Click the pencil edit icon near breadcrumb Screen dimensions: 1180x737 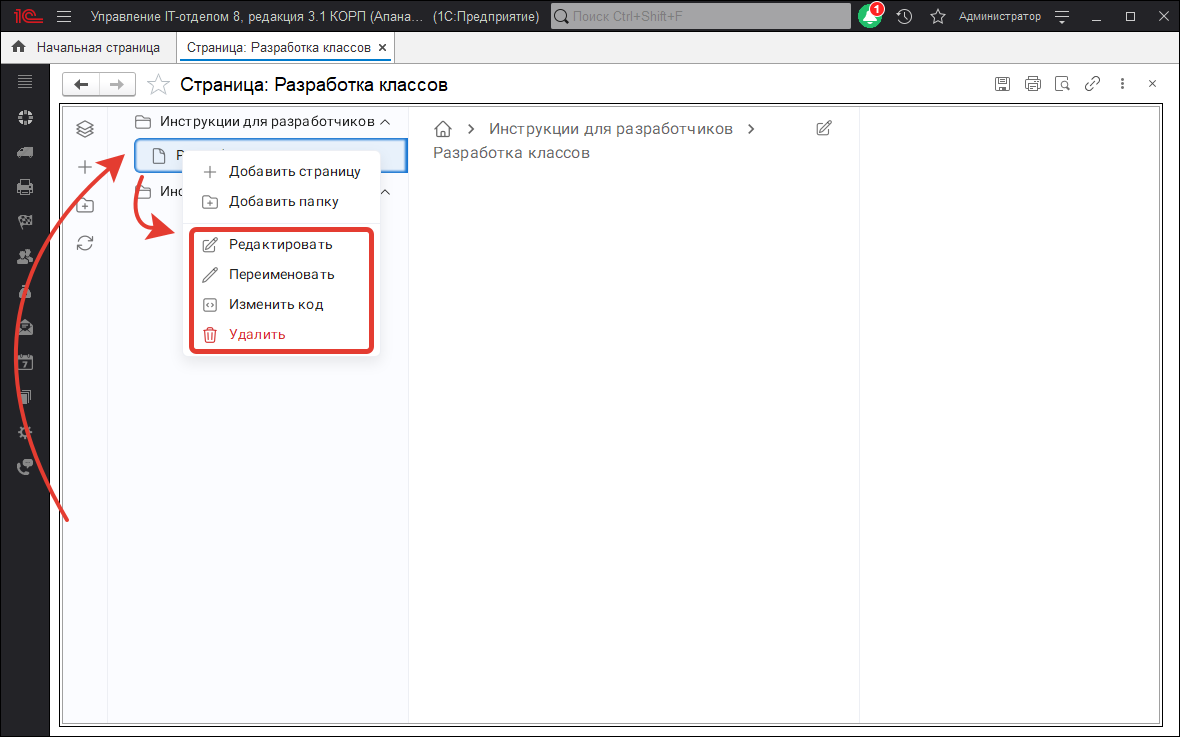tap(824, 128)
